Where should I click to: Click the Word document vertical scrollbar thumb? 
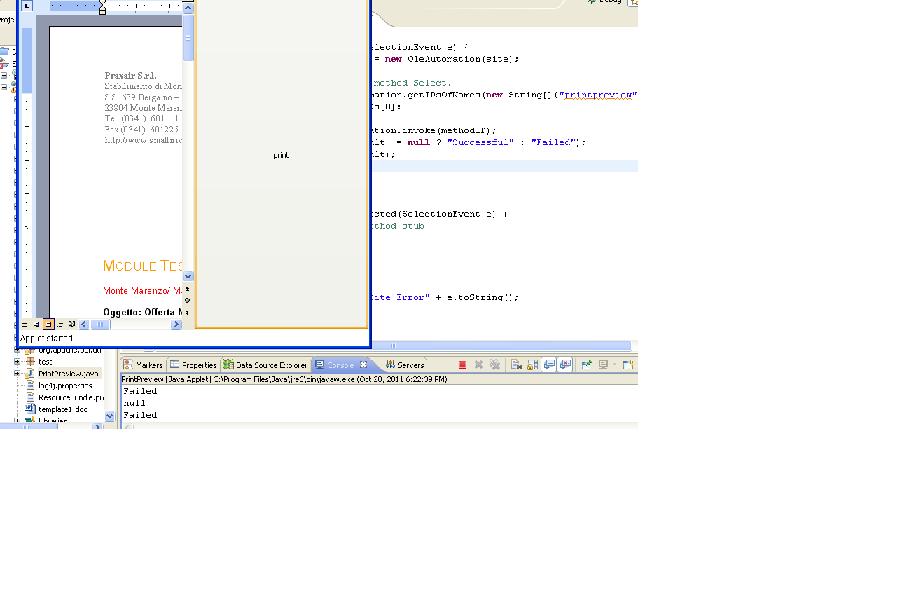pos(188,38)
